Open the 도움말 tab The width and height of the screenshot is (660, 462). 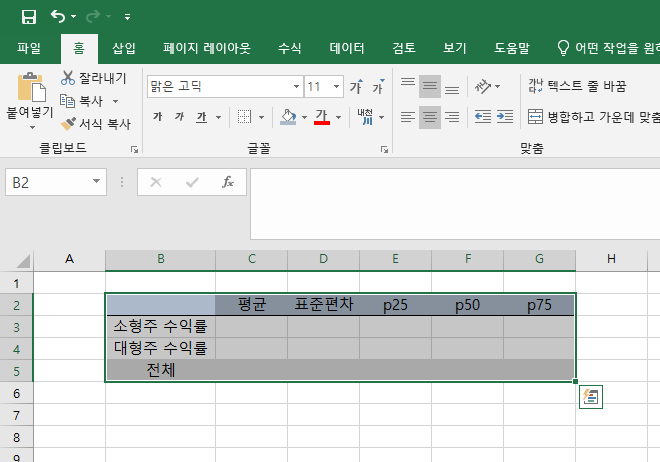click(x=512, y=48)
